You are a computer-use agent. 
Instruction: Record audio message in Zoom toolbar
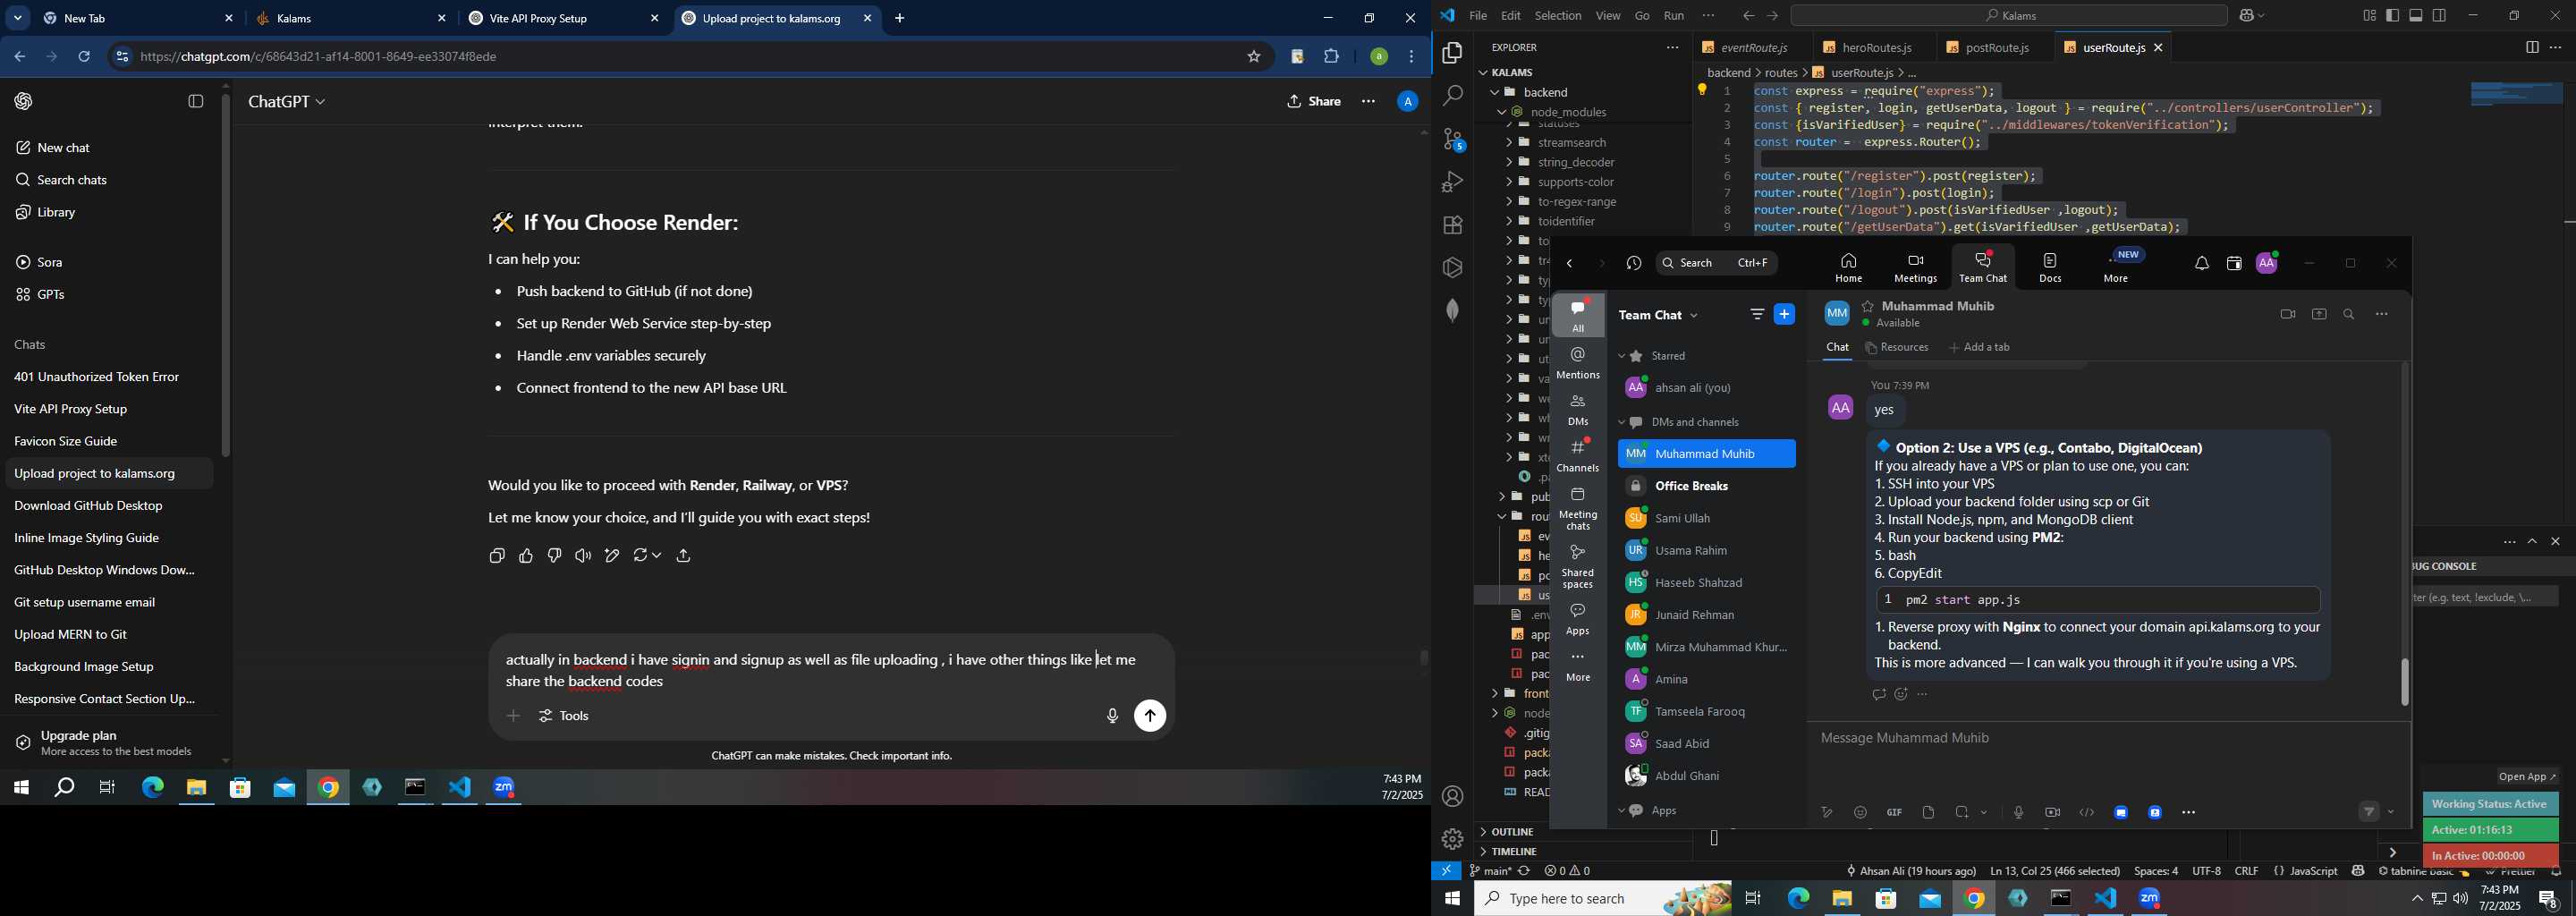click(x=2019, y=813)
